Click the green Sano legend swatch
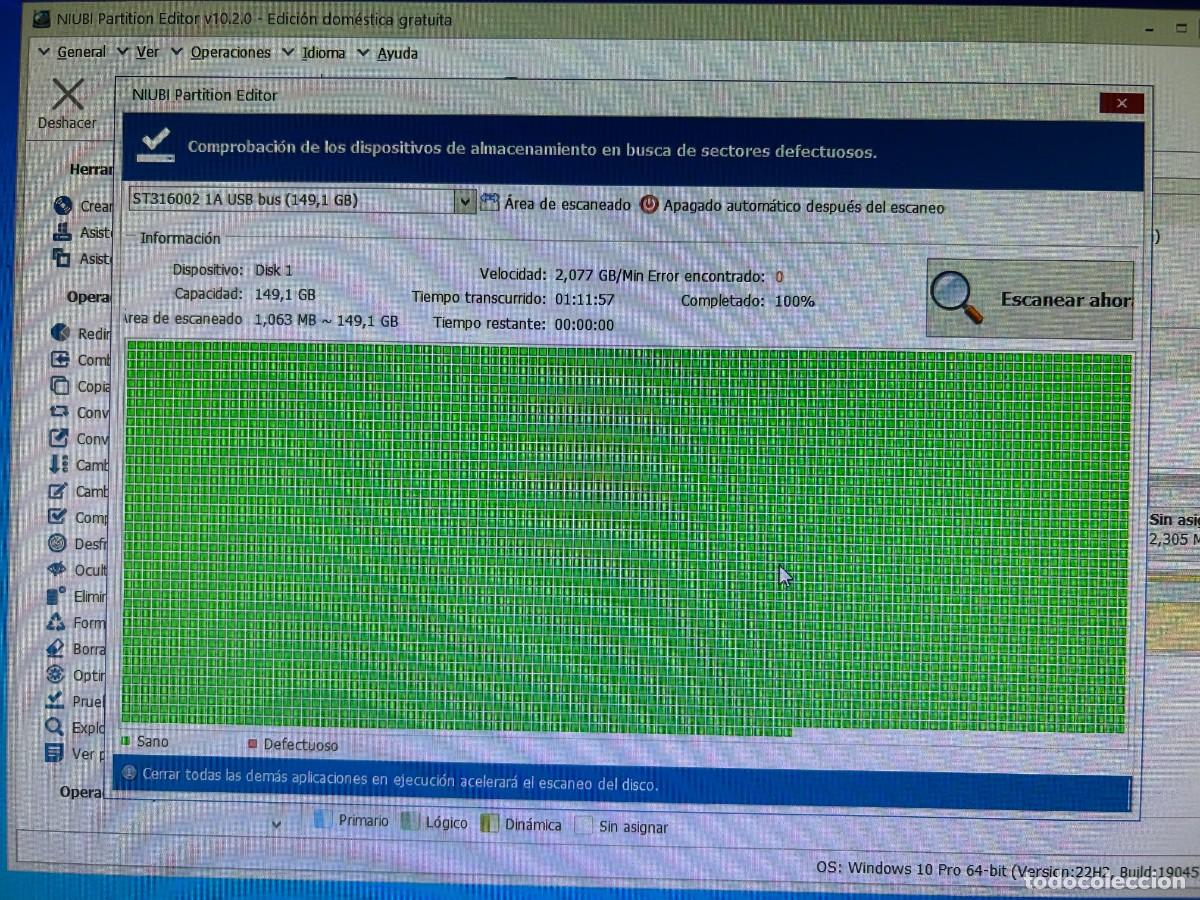 (x=125, y=741)
